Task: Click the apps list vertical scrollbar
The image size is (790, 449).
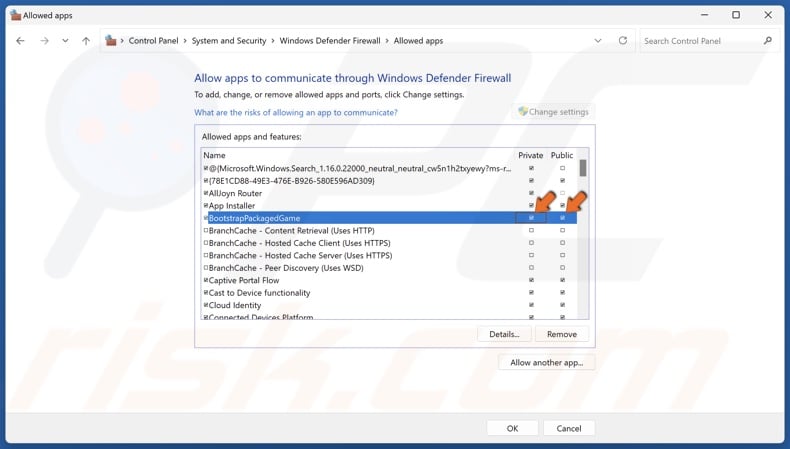Action: point(583,240)
